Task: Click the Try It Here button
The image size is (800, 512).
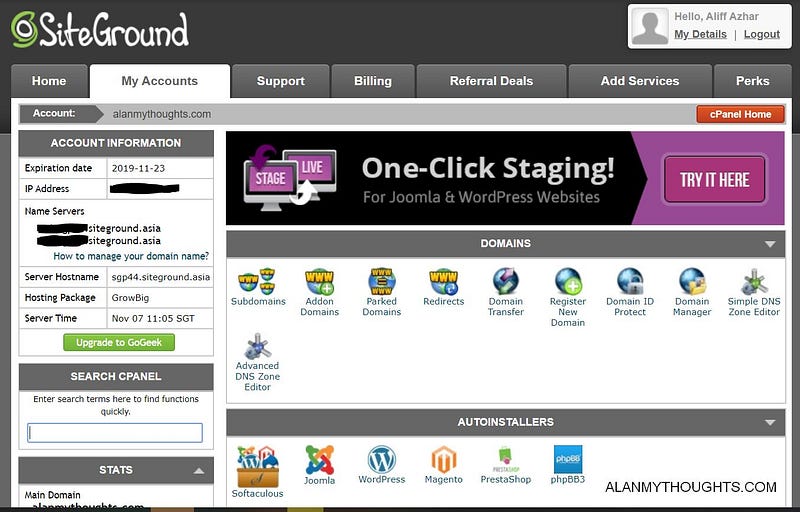Action: click(714, 180)
